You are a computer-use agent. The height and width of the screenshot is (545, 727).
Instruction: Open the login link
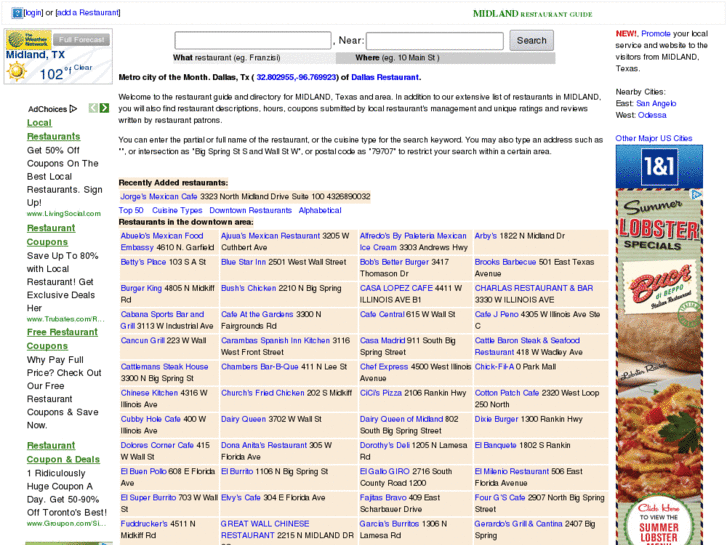[x=33, y=13]
